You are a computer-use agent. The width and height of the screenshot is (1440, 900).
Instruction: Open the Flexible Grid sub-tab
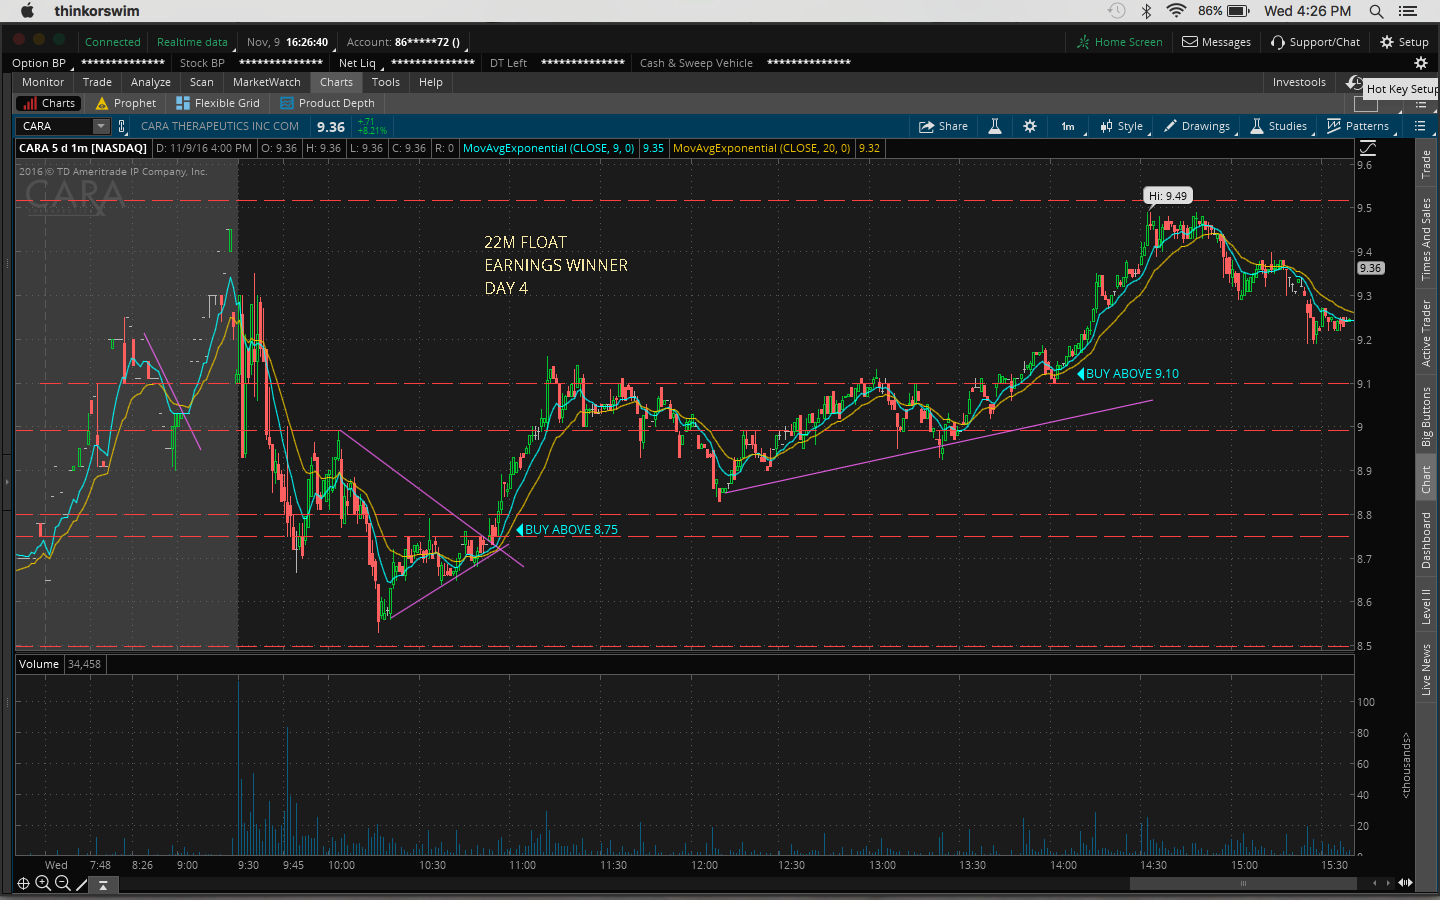(x=218, y=103)
